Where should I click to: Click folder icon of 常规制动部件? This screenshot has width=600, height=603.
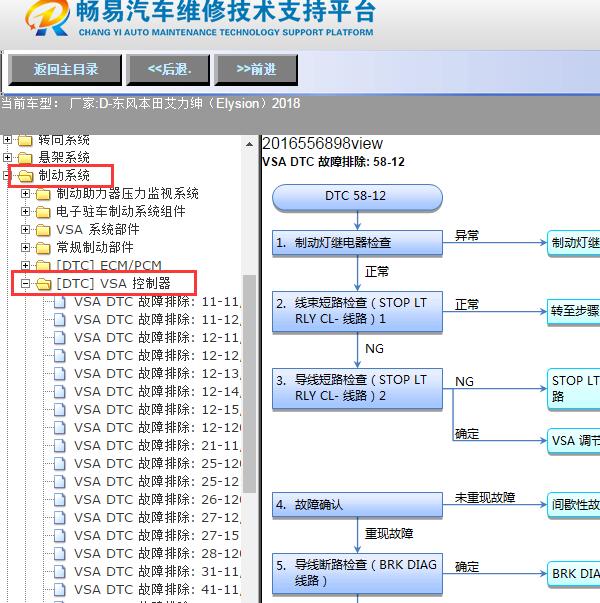(43, 248)
